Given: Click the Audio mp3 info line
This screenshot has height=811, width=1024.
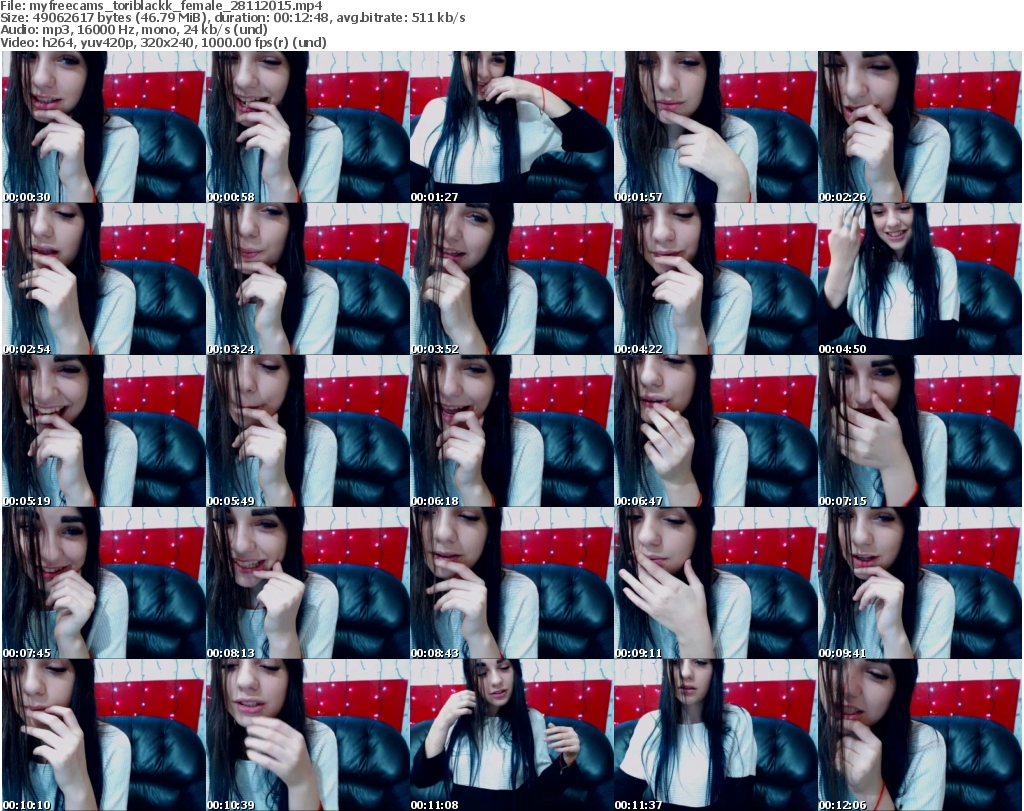Looking at the screenshot, I should pos(134,30).
